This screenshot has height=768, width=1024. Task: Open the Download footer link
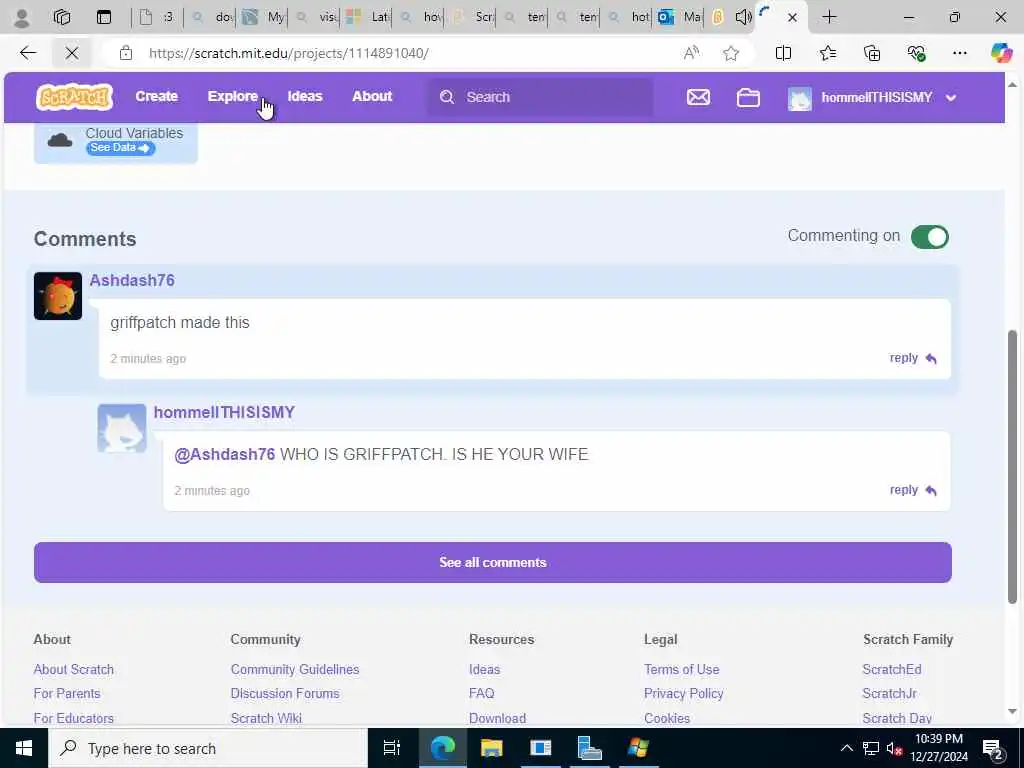tap(497, 718)
